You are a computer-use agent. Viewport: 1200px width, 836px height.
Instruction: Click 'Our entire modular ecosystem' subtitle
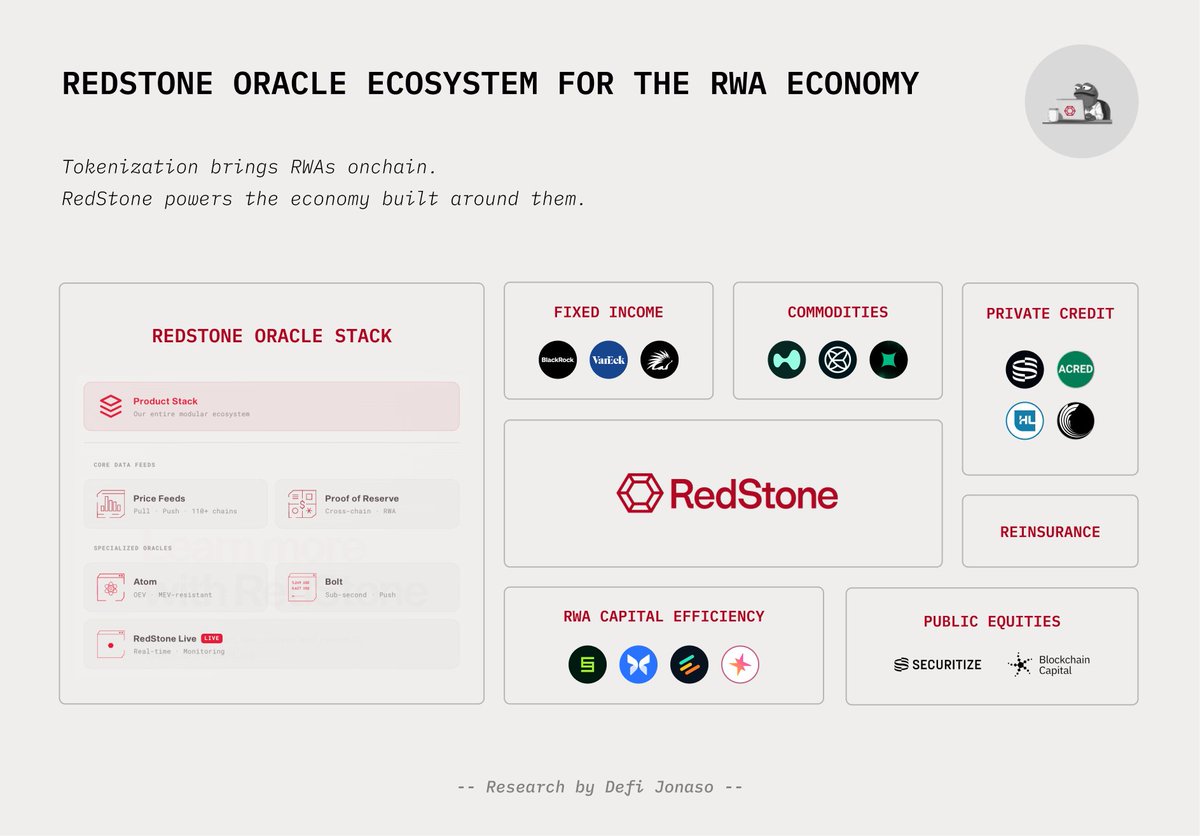click(191, 414)
